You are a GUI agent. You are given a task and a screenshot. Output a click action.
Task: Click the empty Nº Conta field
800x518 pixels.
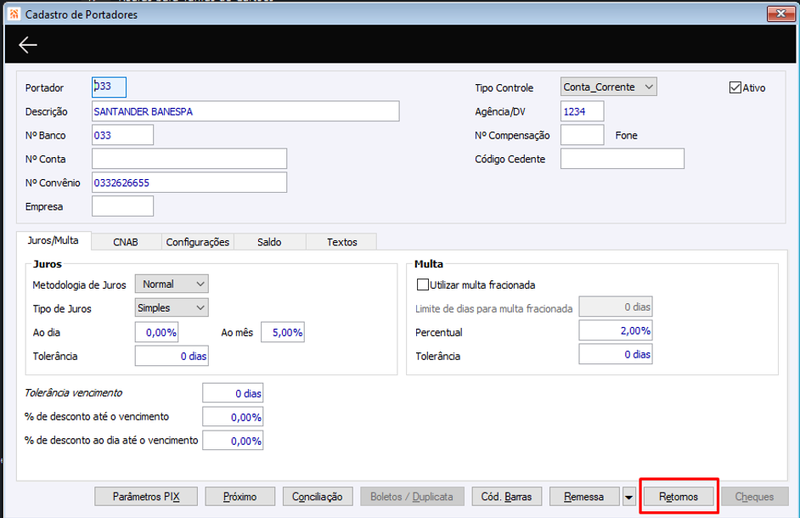[x=189, y=159]
